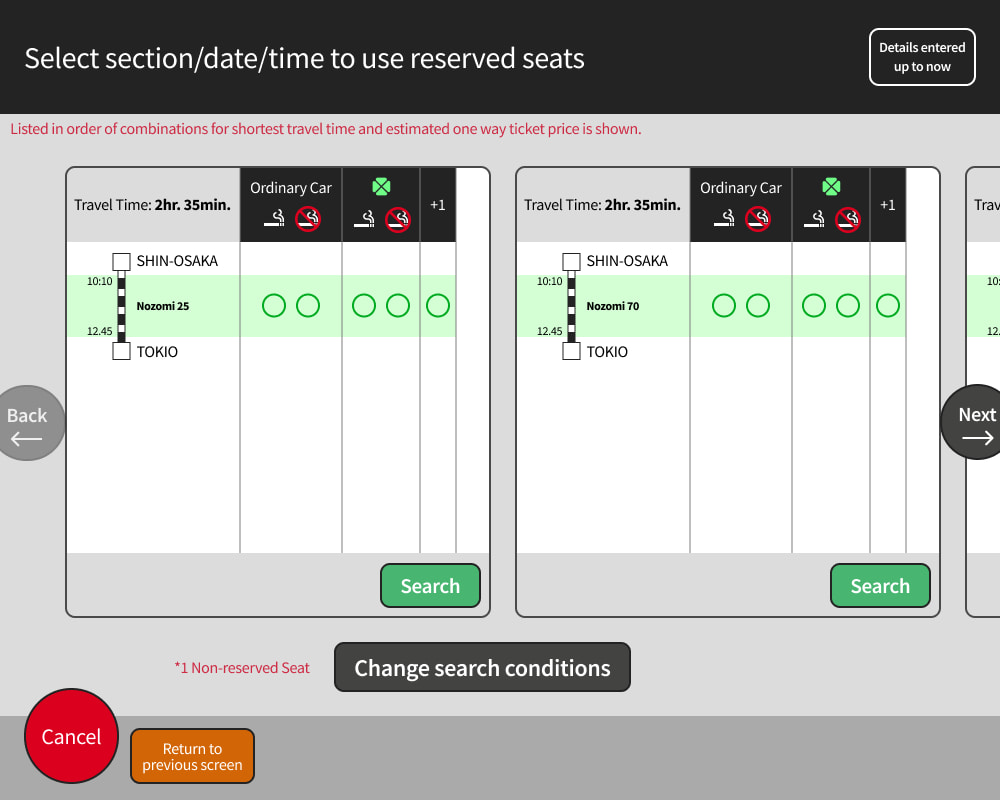
Task: Return to previous screen
Action: coord(192,756)
